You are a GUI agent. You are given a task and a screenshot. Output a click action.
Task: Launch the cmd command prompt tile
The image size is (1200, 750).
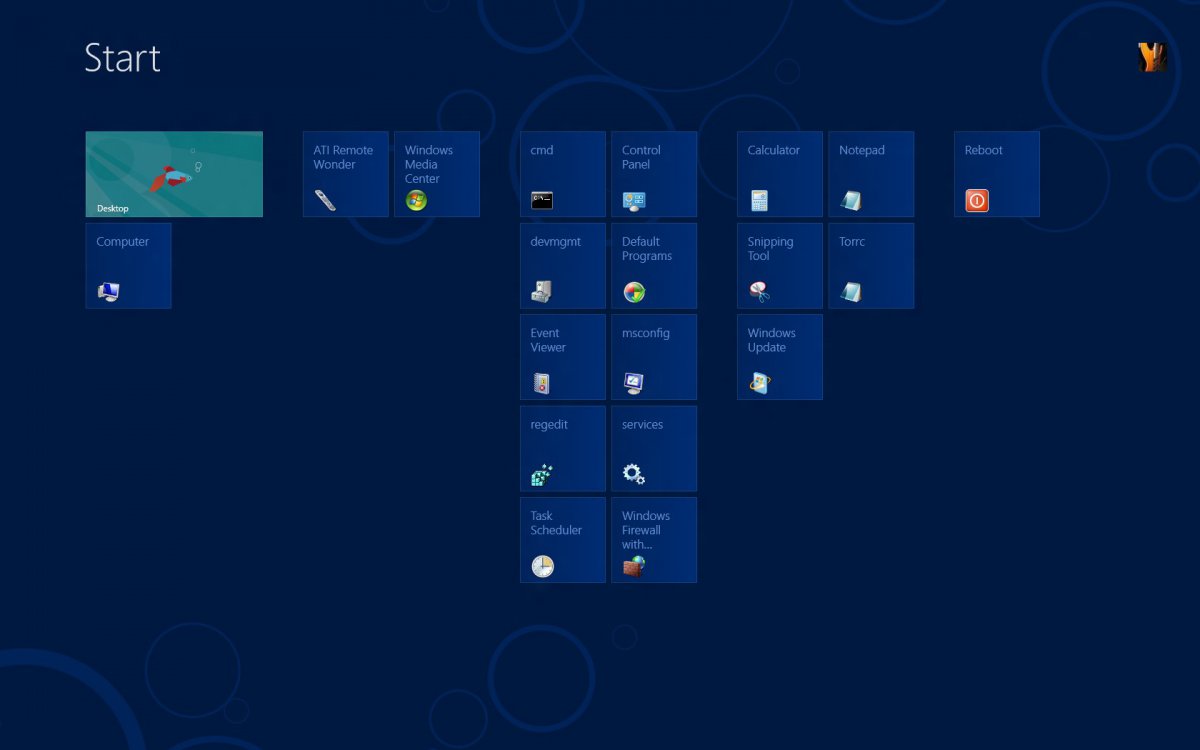(562, 174)
